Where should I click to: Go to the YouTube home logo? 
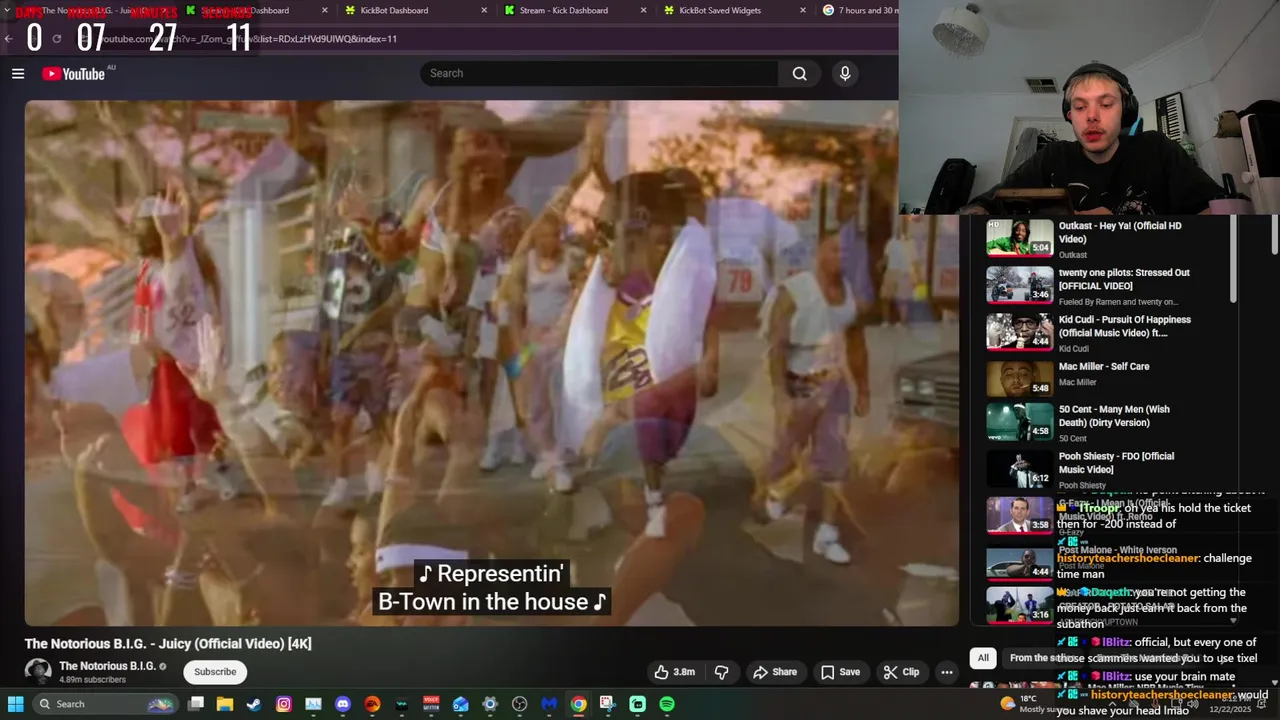coord(73,73)
